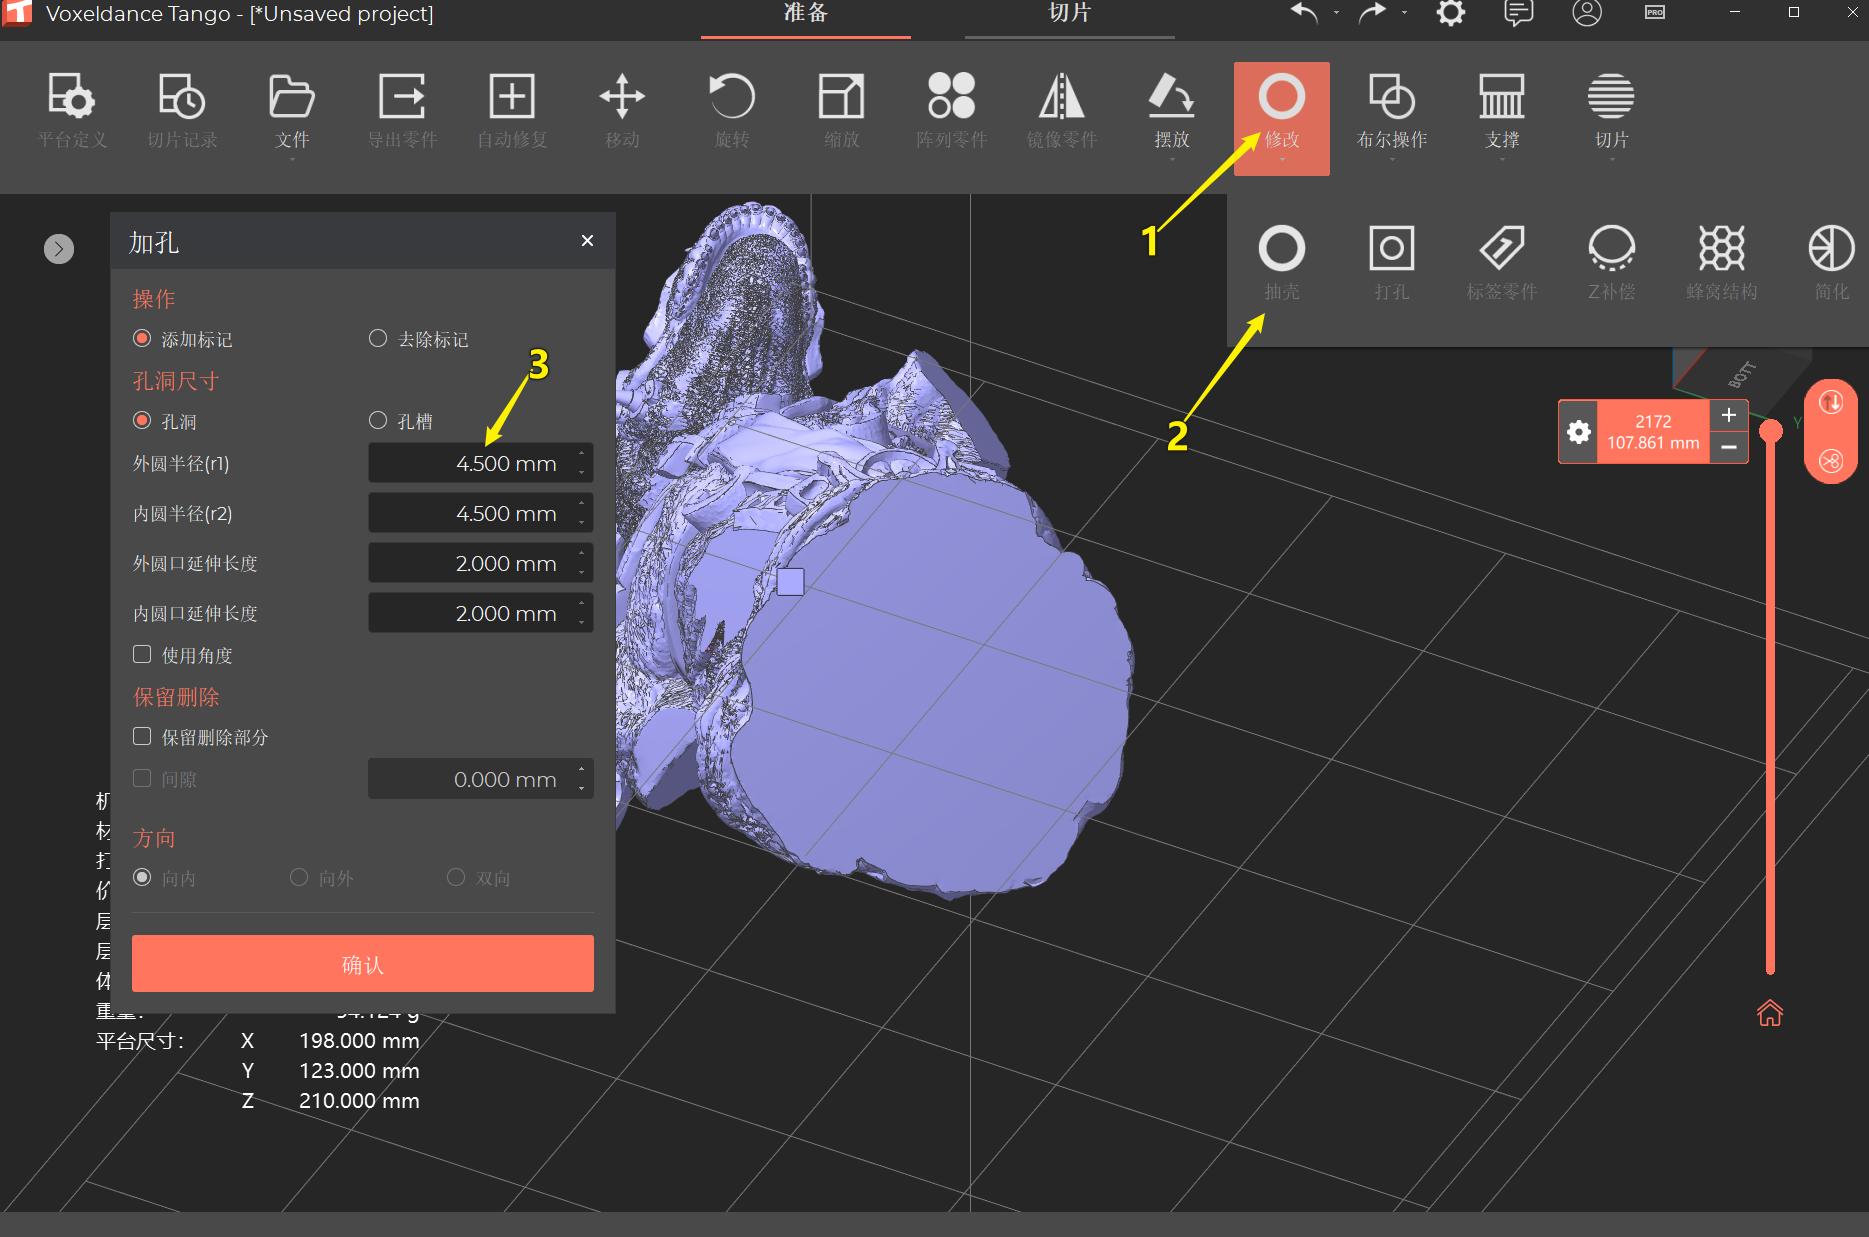
Task: Select the 蜂窝结构 (honeycomb) tool
Action: 1721,260
